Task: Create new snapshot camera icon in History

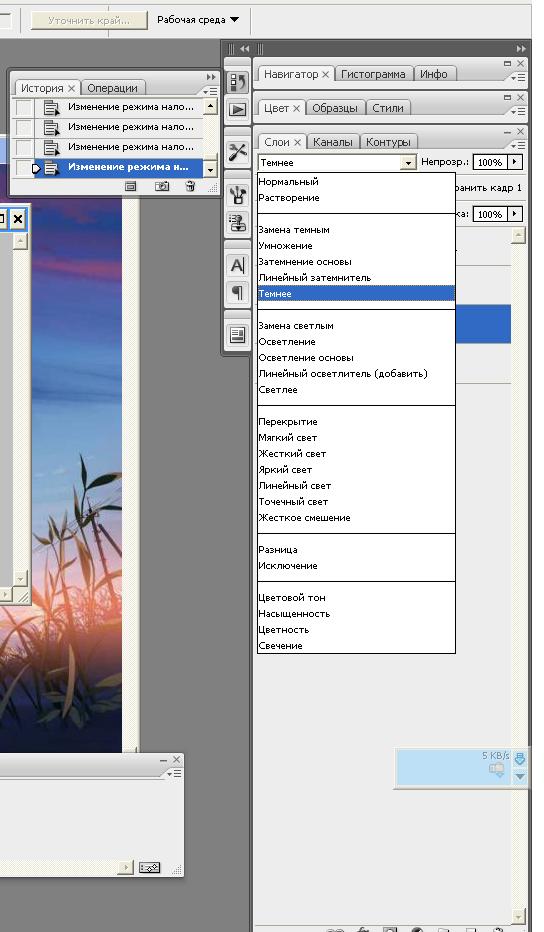Action: click(162, 186)
